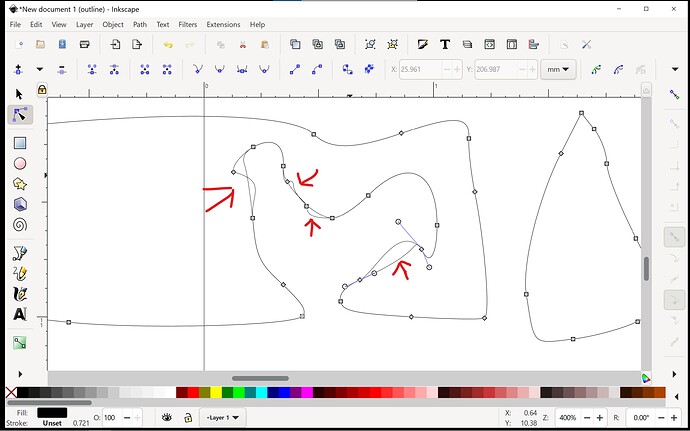Make selected segments lines
690x431 pixels.
tap(295, 69)
